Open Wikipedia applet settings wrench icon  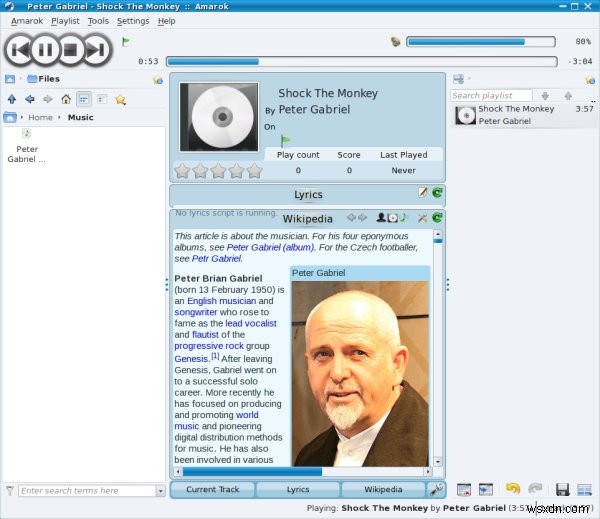(x=423, y=218)
